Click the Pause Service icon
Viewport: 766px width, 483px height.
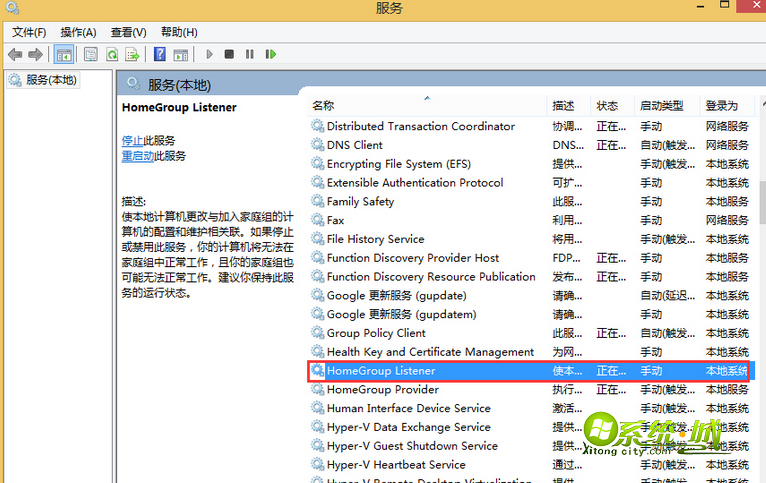tap(250, 54)
